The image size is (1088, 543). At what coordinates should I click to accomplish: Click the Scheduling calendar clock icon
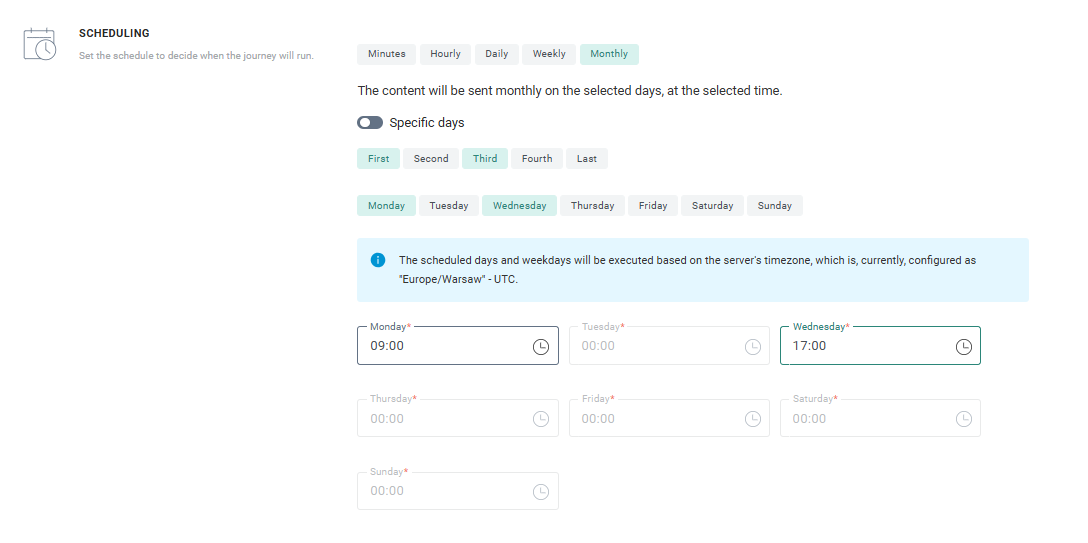[x=40, y=45]
